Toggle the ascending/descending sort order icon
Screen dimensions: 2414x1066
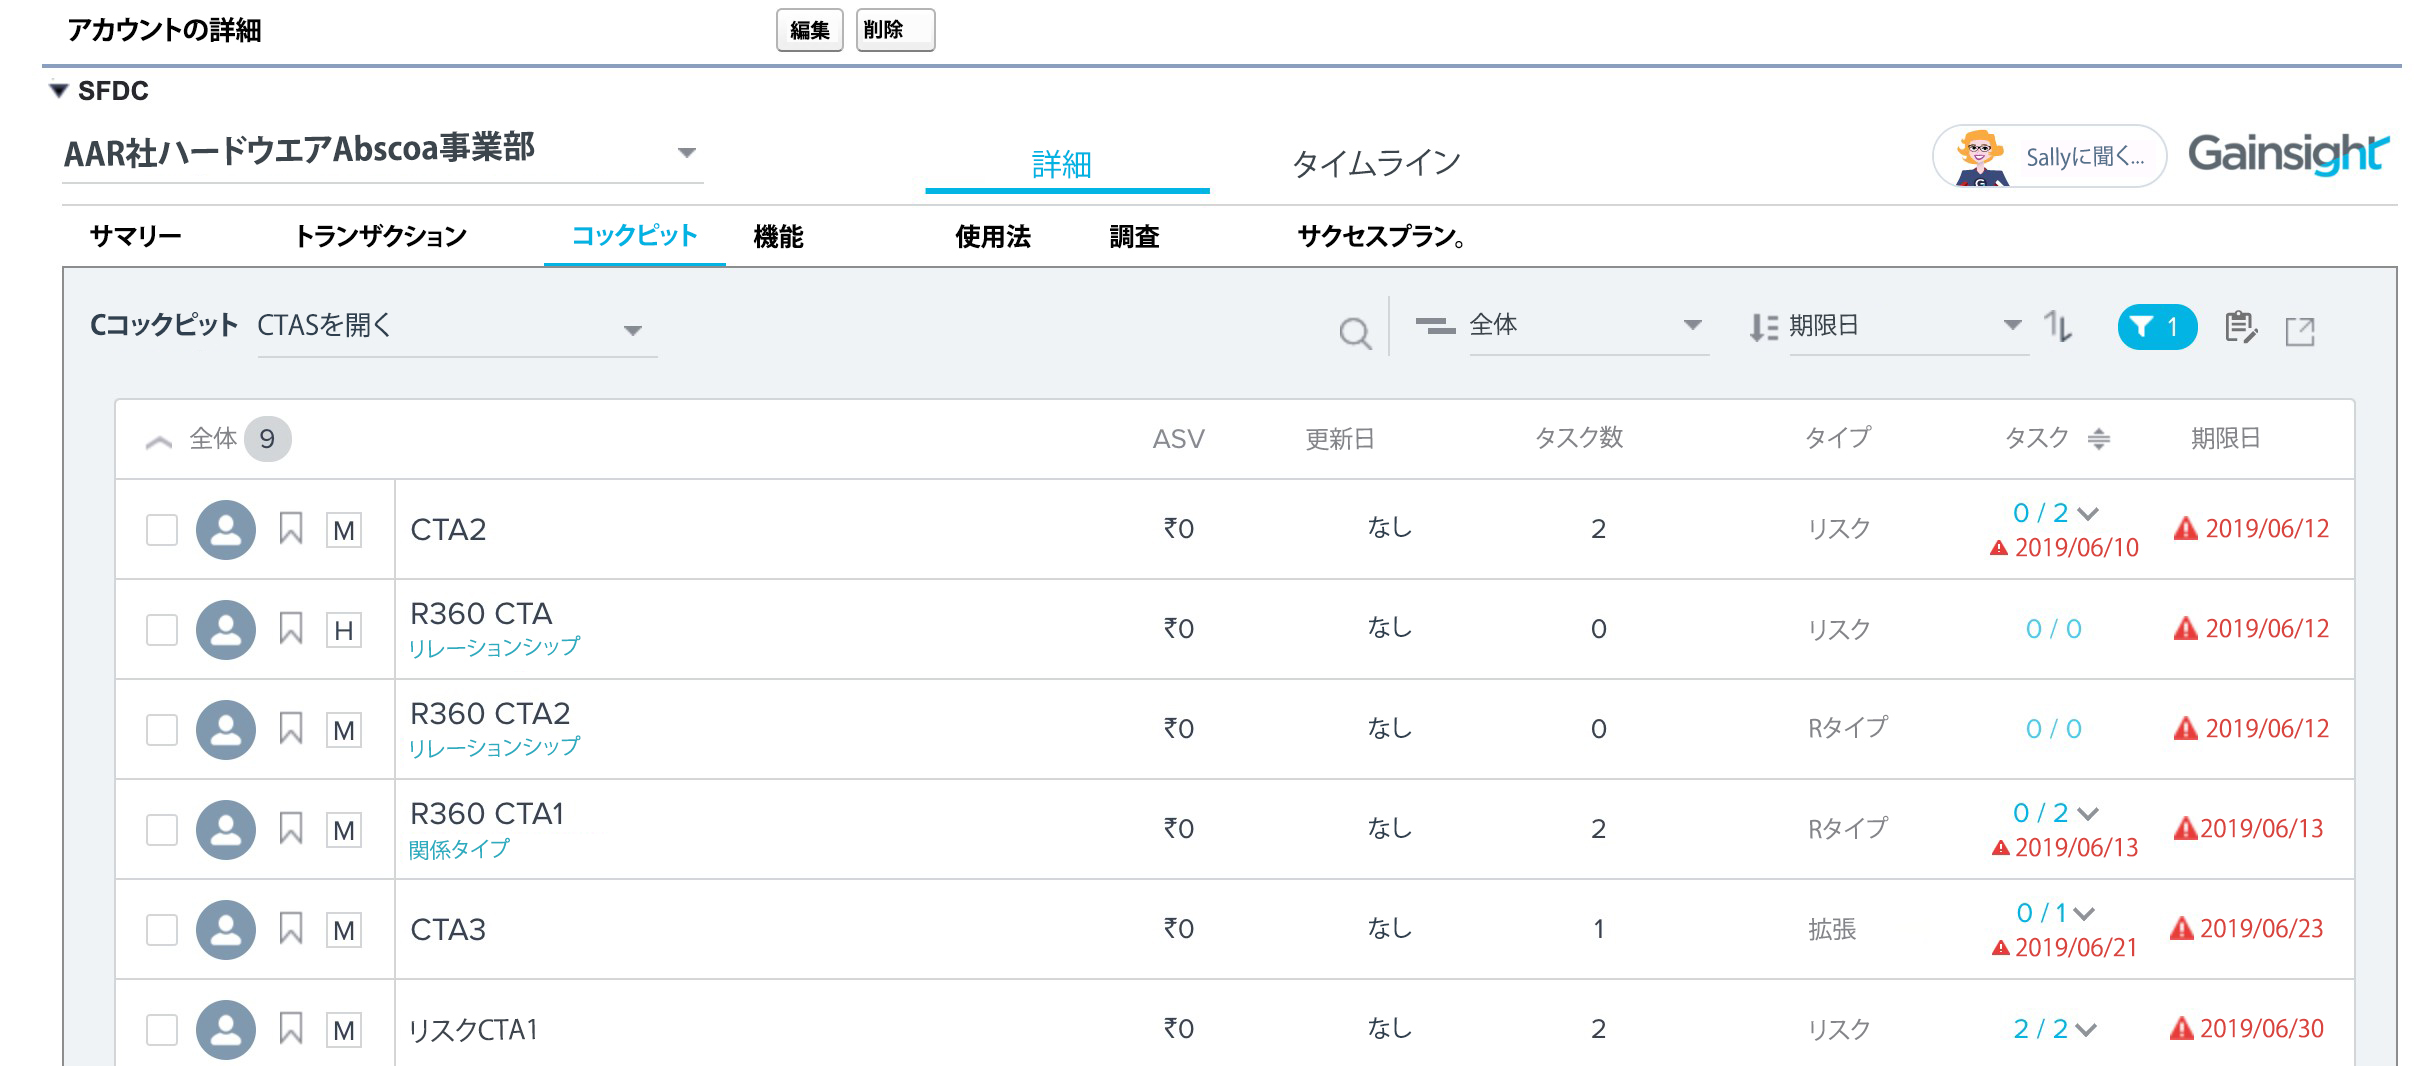click(2058, 326)
